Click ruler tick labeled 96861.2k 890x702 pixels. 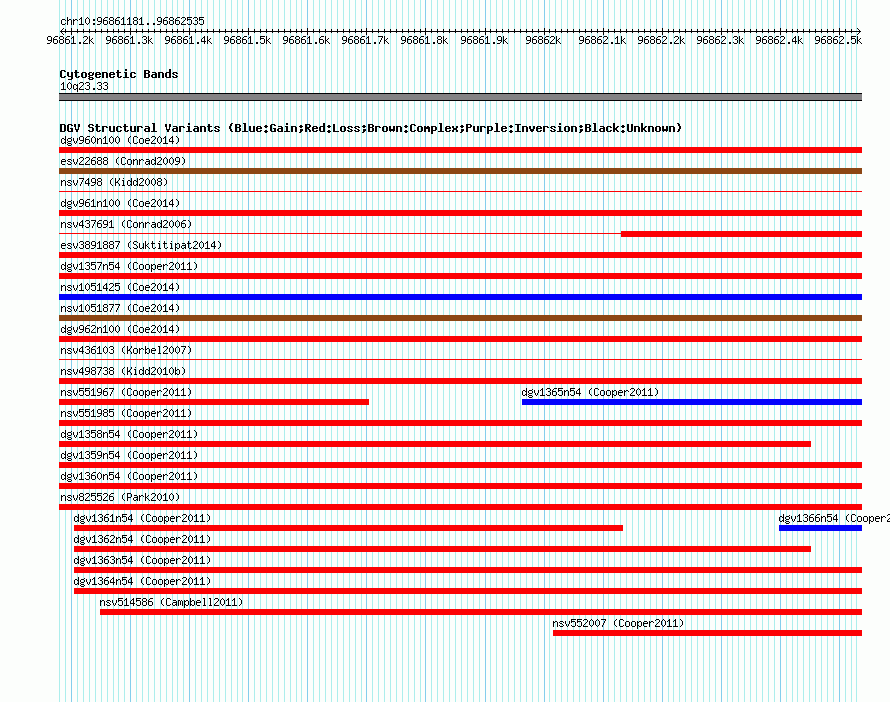70,40
